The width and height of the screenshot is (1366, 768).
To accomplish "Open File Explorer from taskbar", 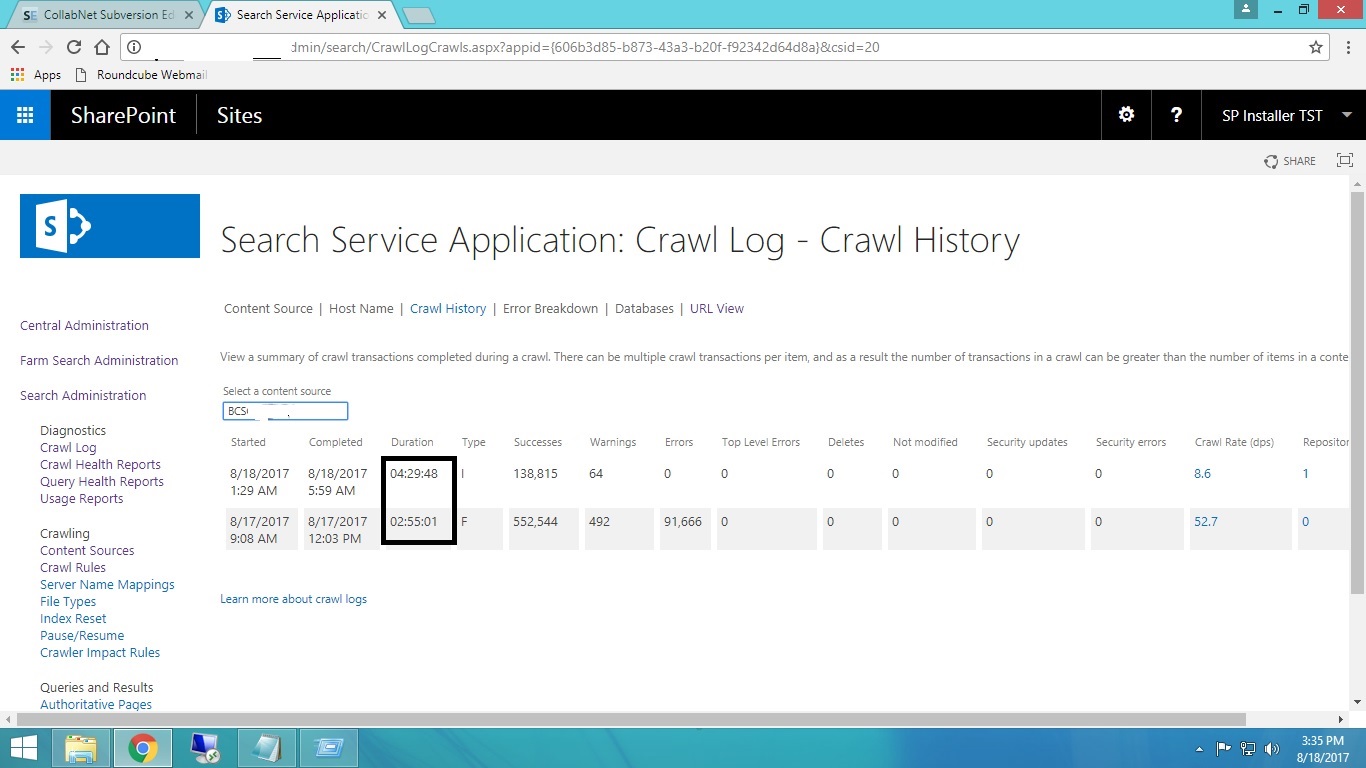I will coord(81,748).
